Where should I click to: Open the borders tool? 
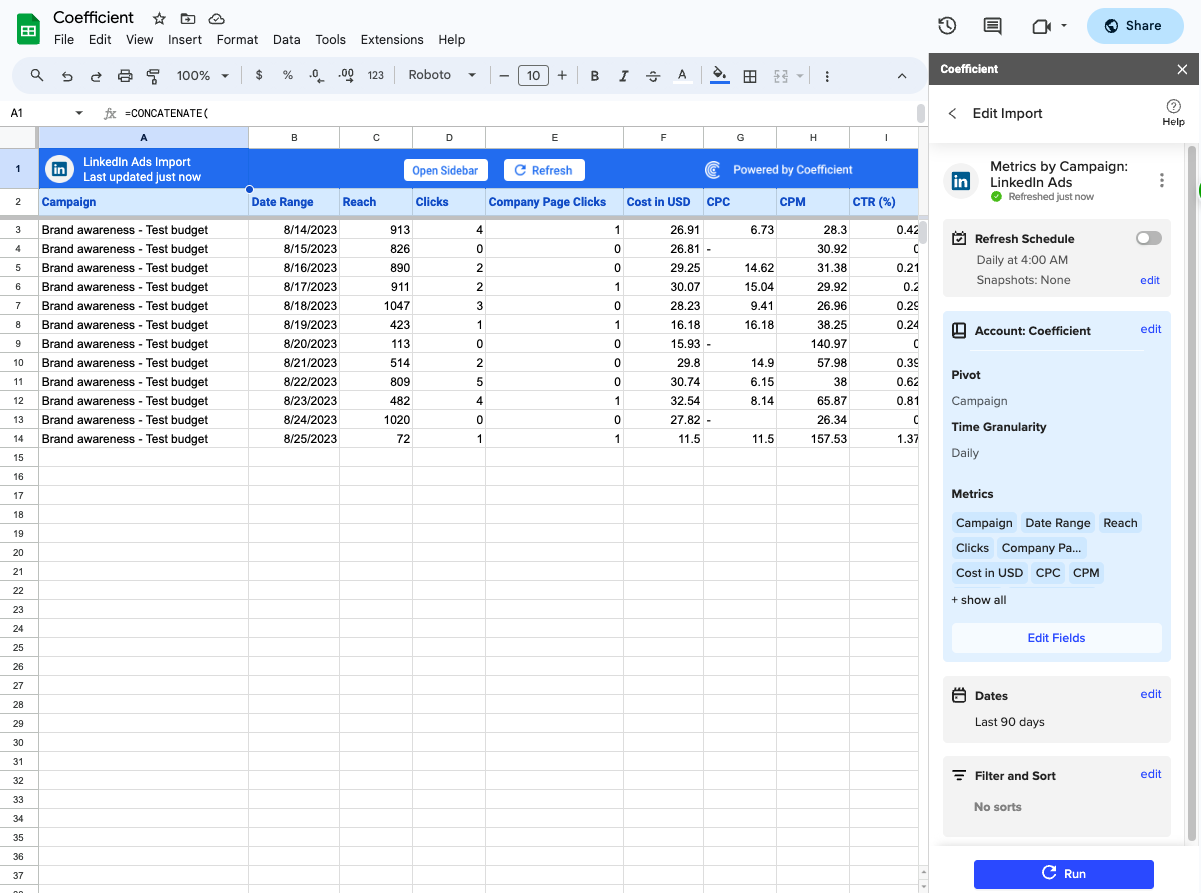tap(750, 75)
